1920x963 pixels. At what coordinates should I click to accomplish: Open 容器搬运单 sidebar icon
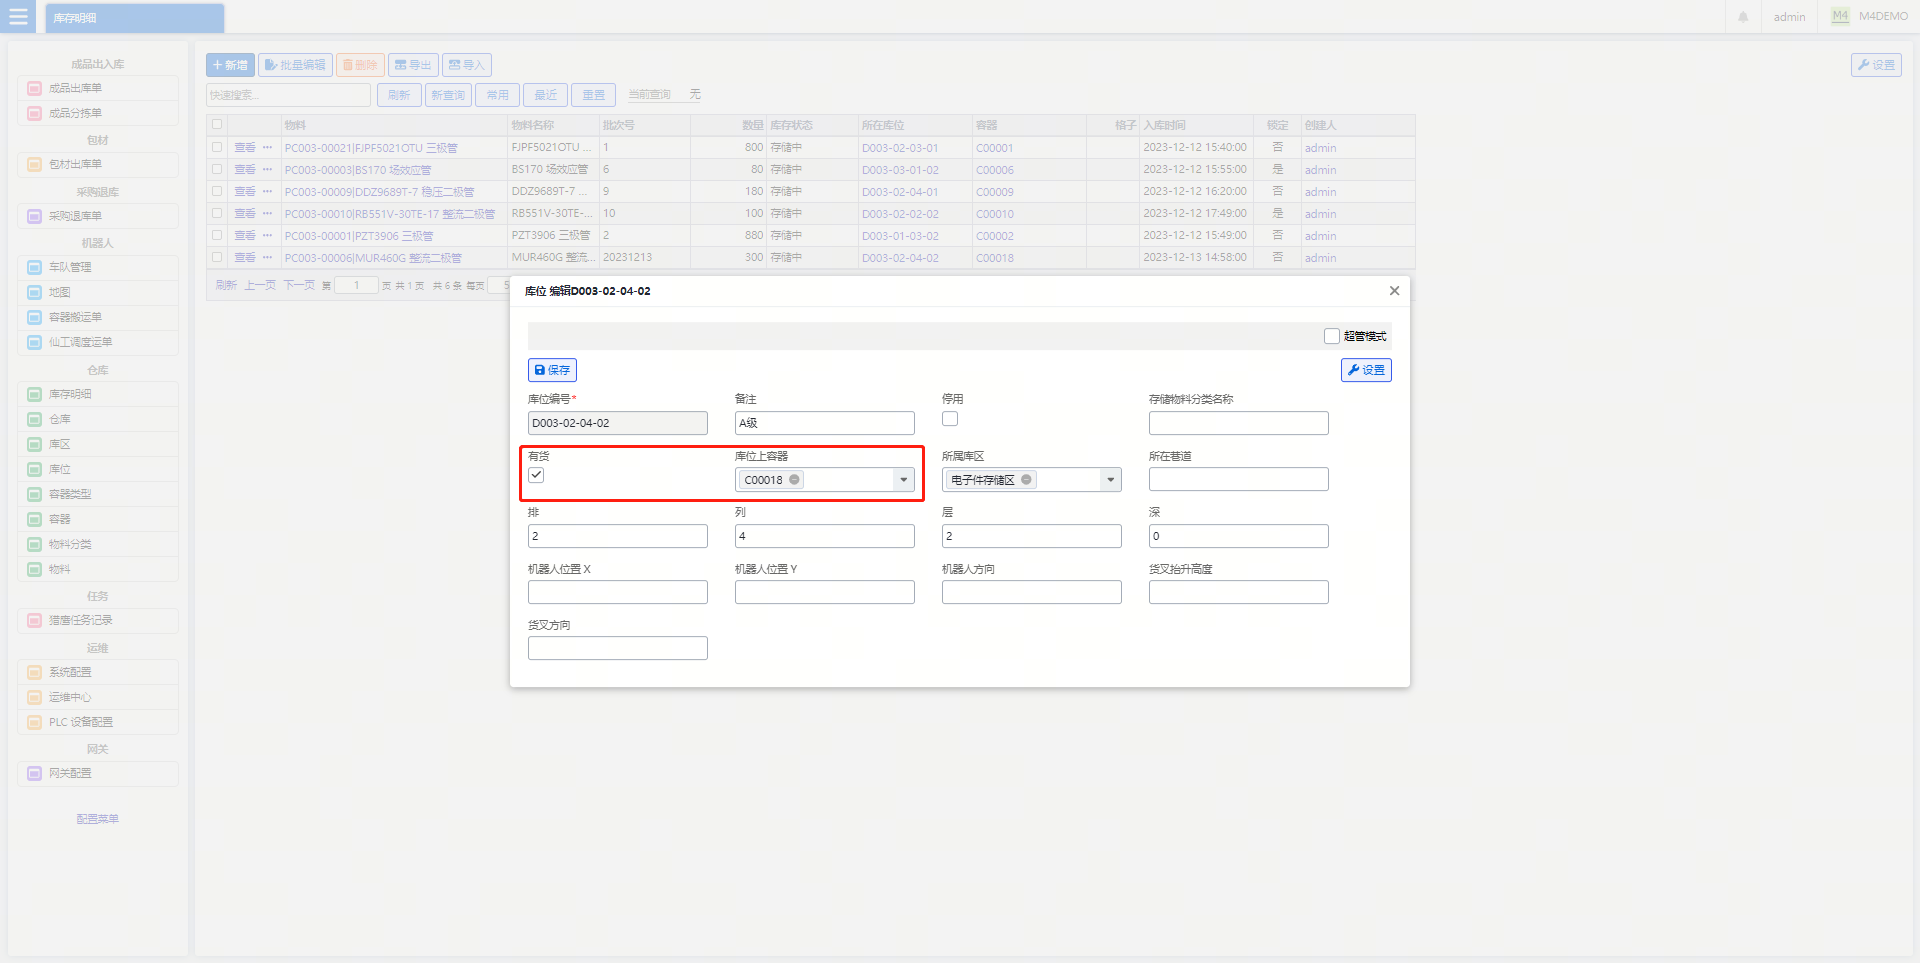35,318
